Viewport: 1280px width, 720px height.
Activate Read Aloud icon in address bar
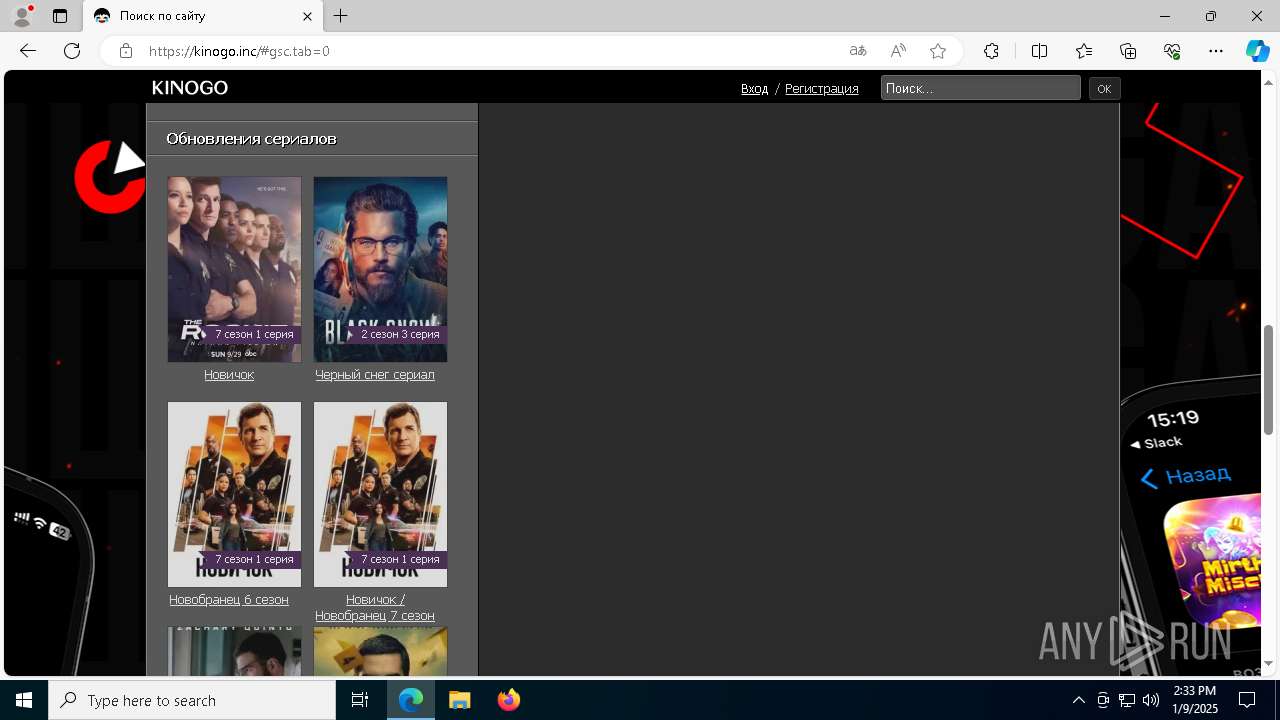[898, 51]
